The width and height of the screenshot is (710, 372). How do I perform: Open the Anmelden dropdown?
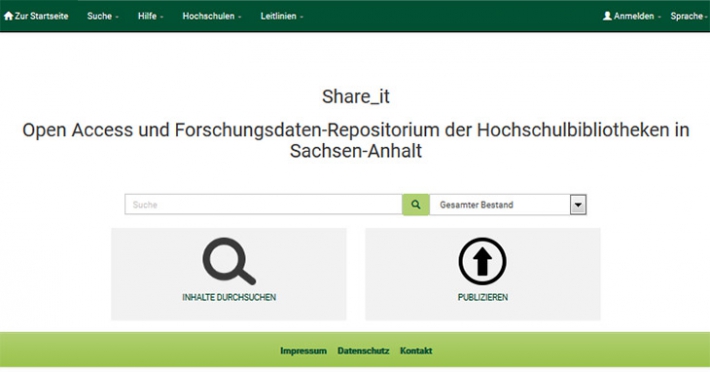point(632,16)
